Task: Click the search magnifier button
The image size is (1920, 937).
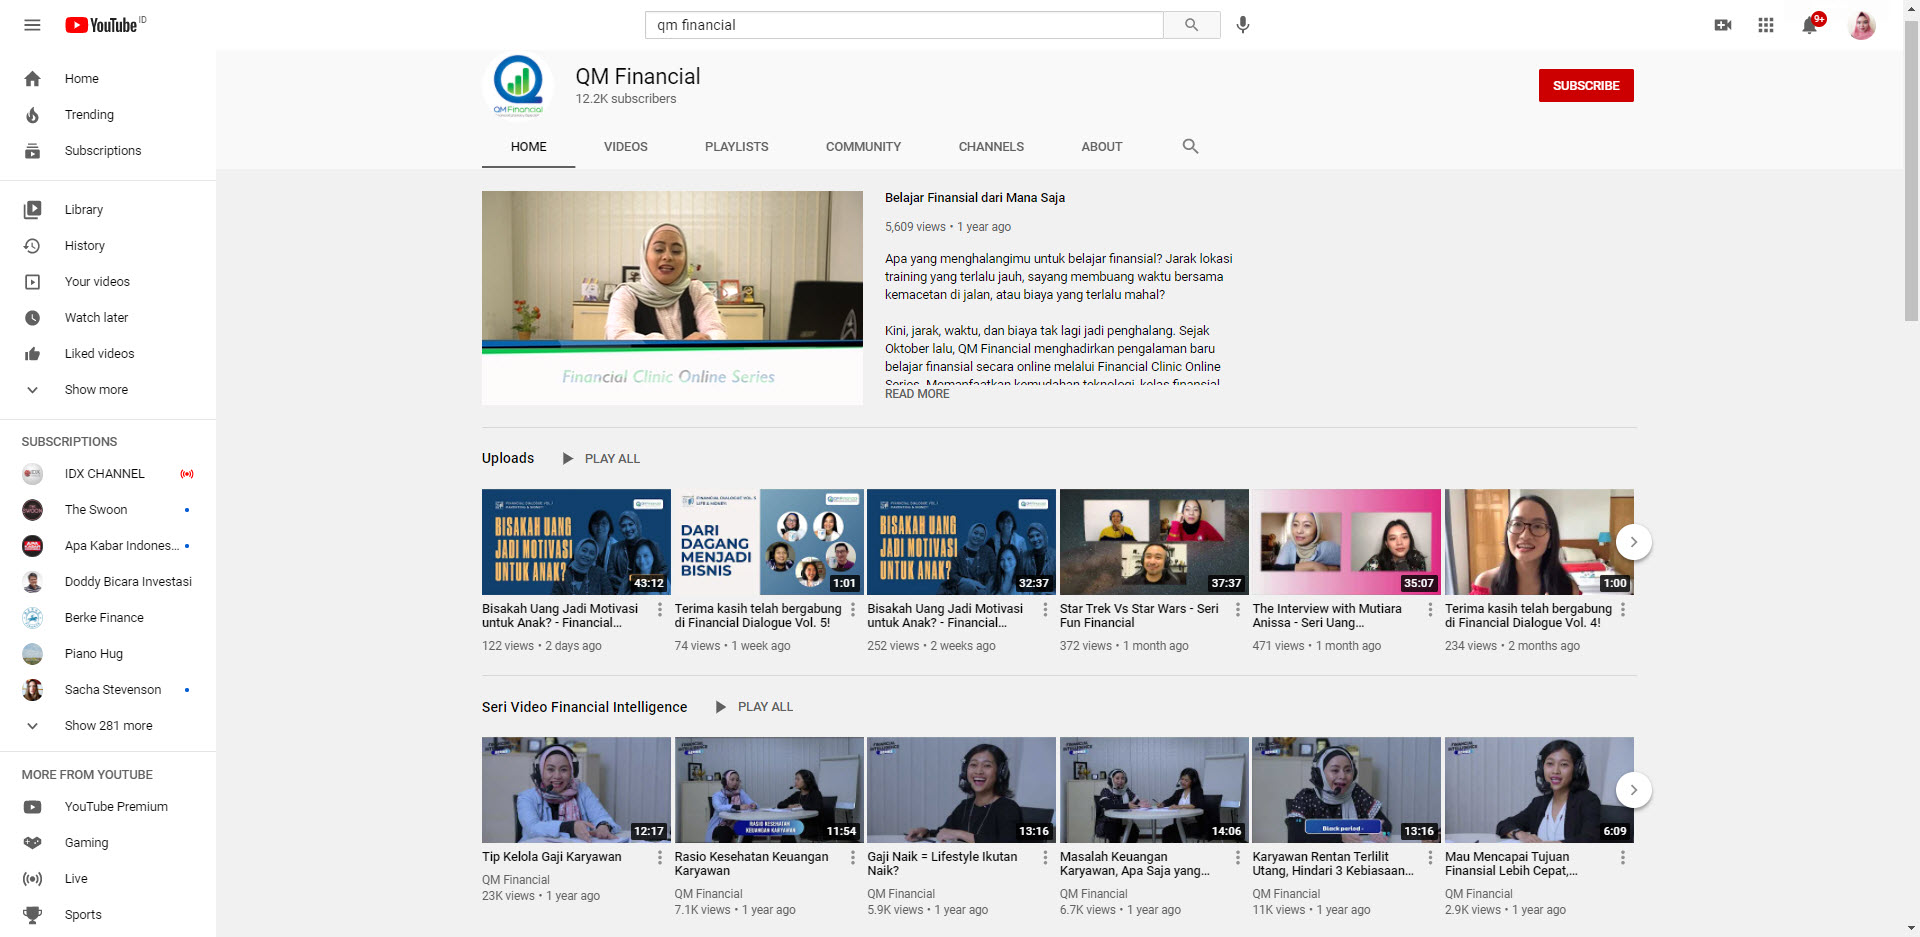Action: pyautogui.click(x=1191, y=25)
